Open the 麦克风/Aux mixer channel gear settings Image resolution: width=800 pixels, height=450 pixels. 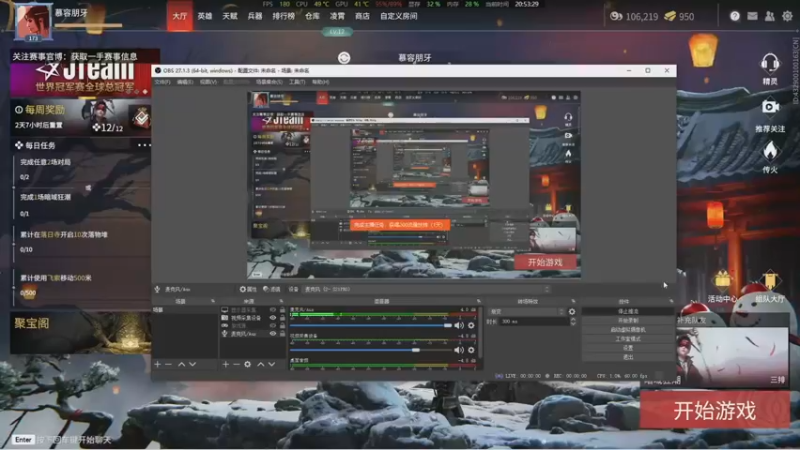(471, 326)
